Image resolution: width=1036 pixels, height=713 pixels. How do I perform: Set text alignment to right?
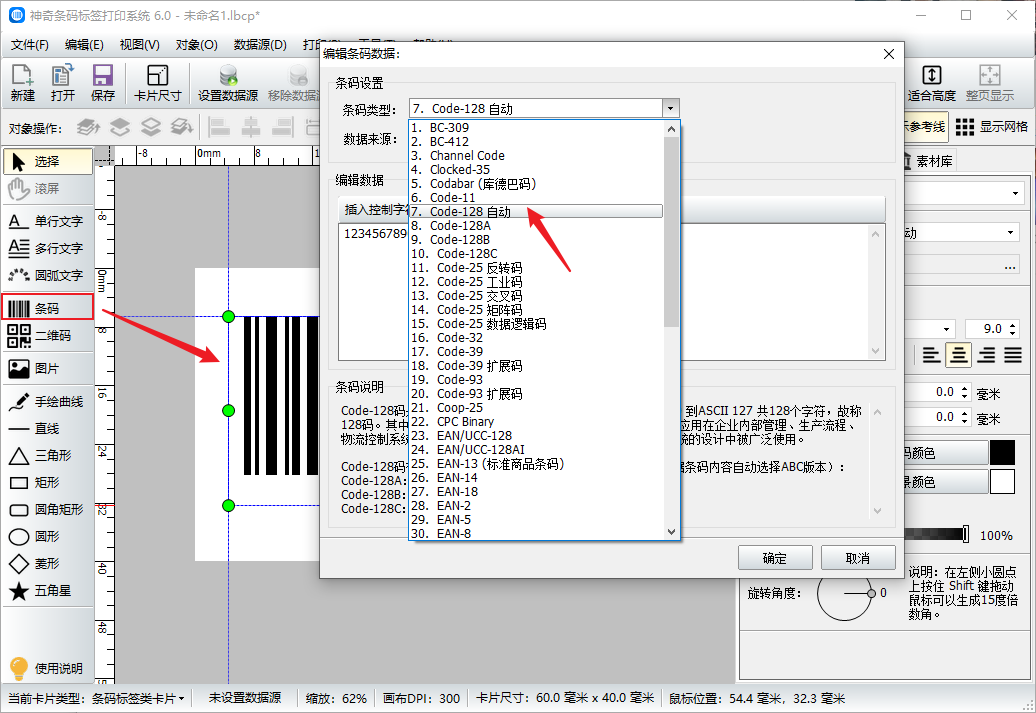coord(986,356)
